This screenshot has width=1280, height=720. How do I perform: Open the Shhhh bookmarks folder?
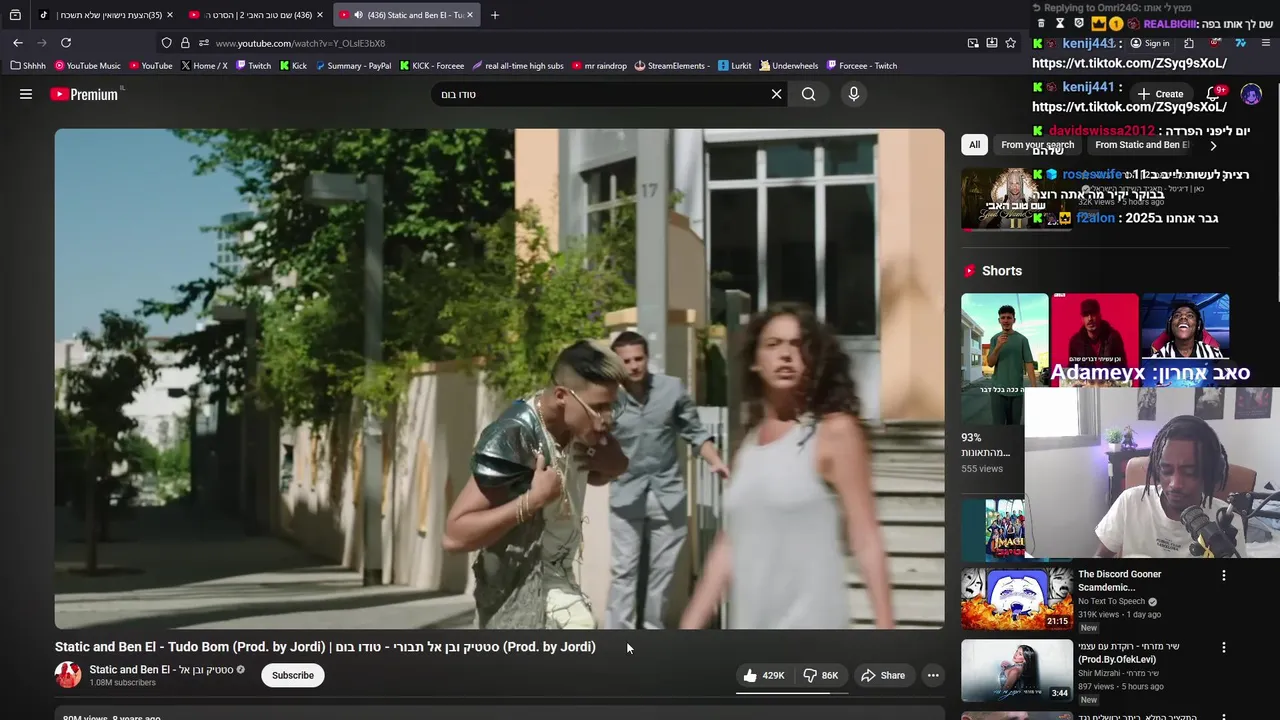click(28, 66)
